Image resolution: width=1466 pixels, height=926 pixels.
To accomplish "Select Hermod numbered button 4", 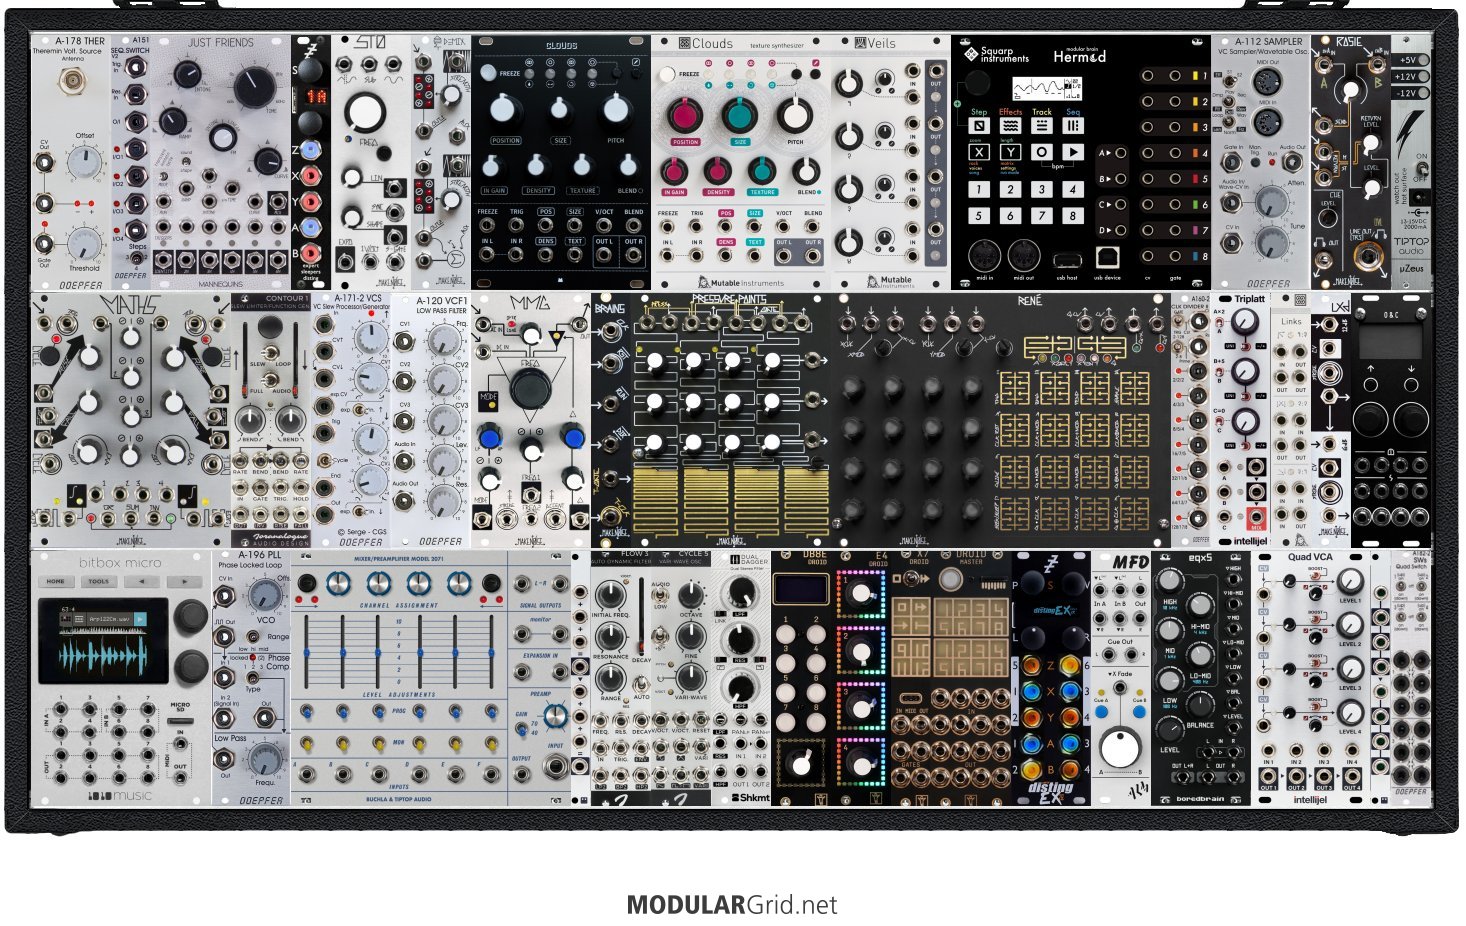I will coord(1073,189).
